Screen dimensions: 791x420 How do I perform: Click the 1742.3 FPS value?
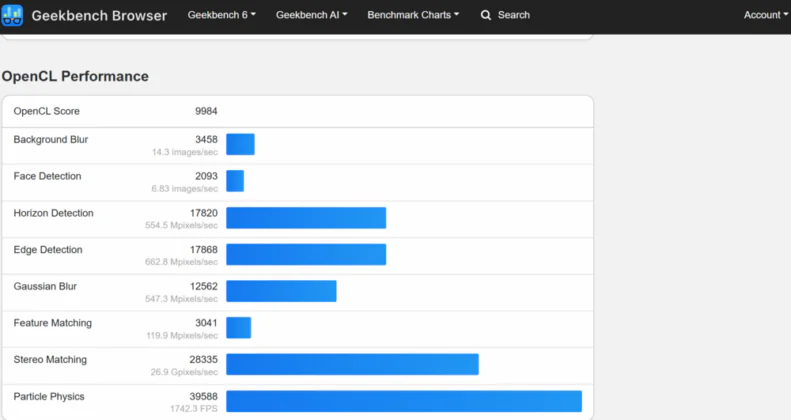(194, 409)
